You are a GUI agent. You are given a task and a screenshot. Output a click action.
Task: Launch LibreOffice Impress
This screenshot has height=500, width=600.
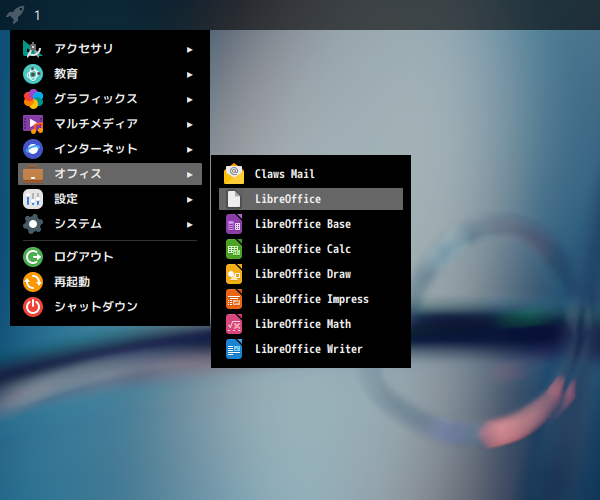pos(311,299)
